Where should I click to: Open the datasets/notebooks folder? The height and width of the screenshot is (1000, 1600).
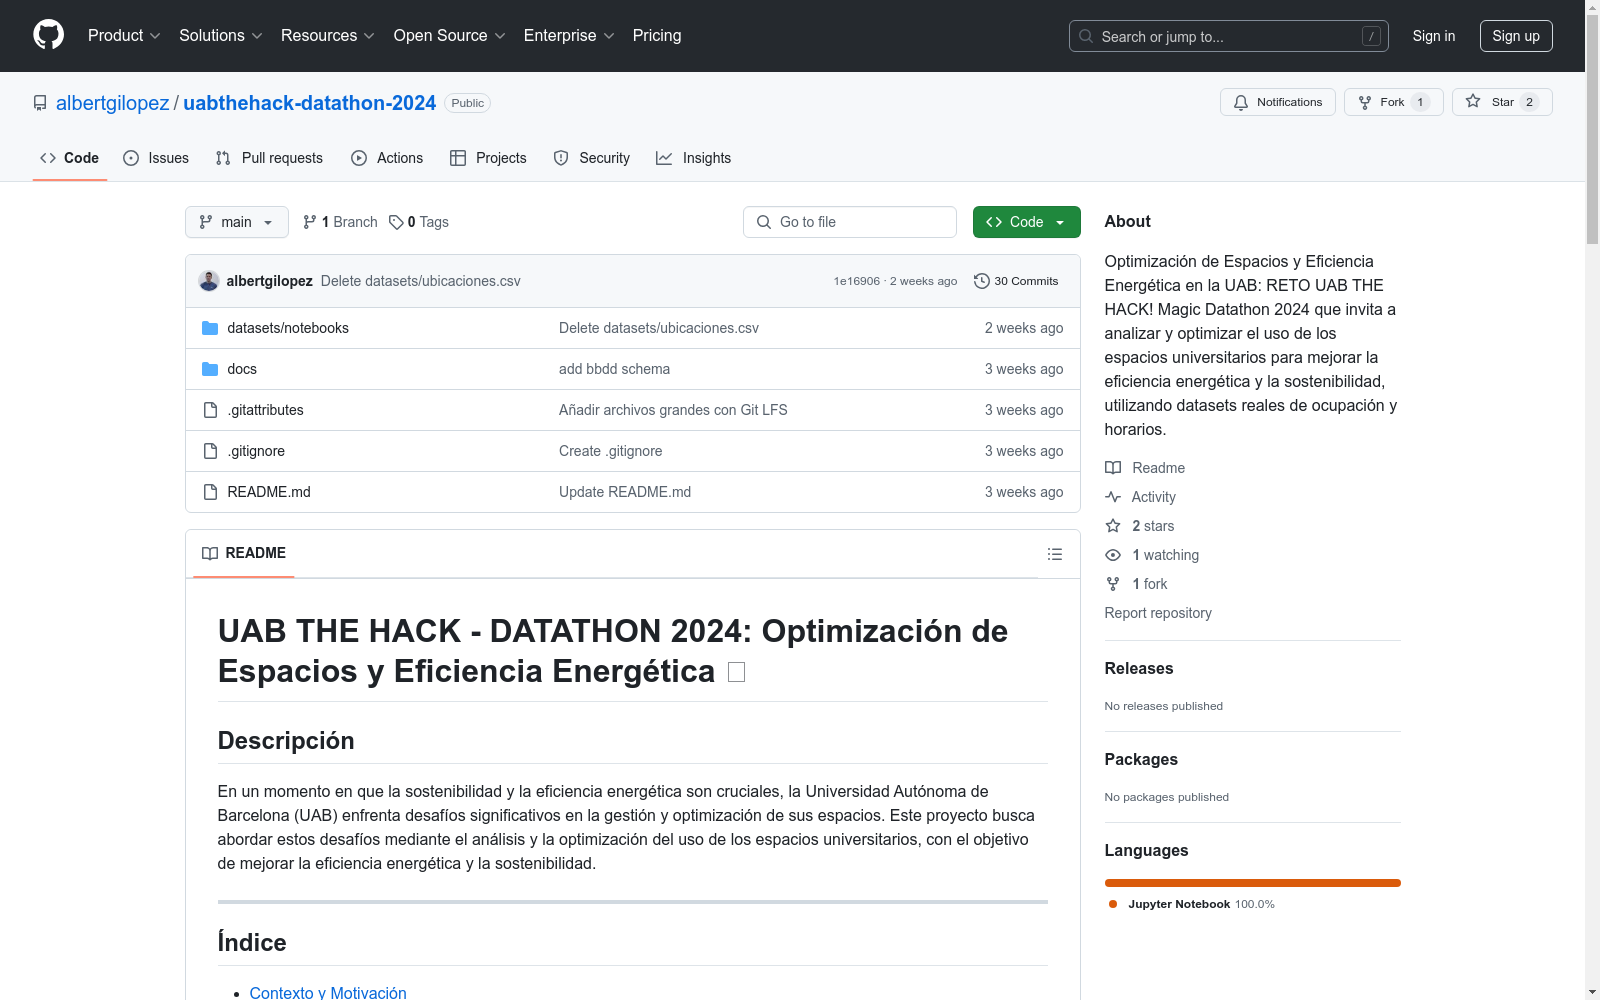288,328
